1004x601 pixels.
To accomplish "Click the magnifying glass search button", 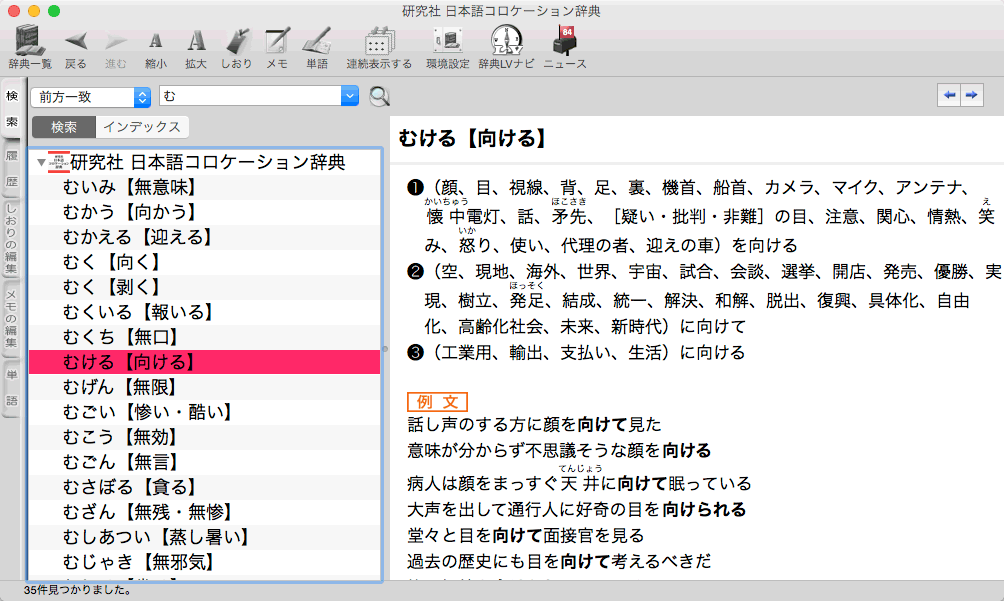I will (379, 96).
